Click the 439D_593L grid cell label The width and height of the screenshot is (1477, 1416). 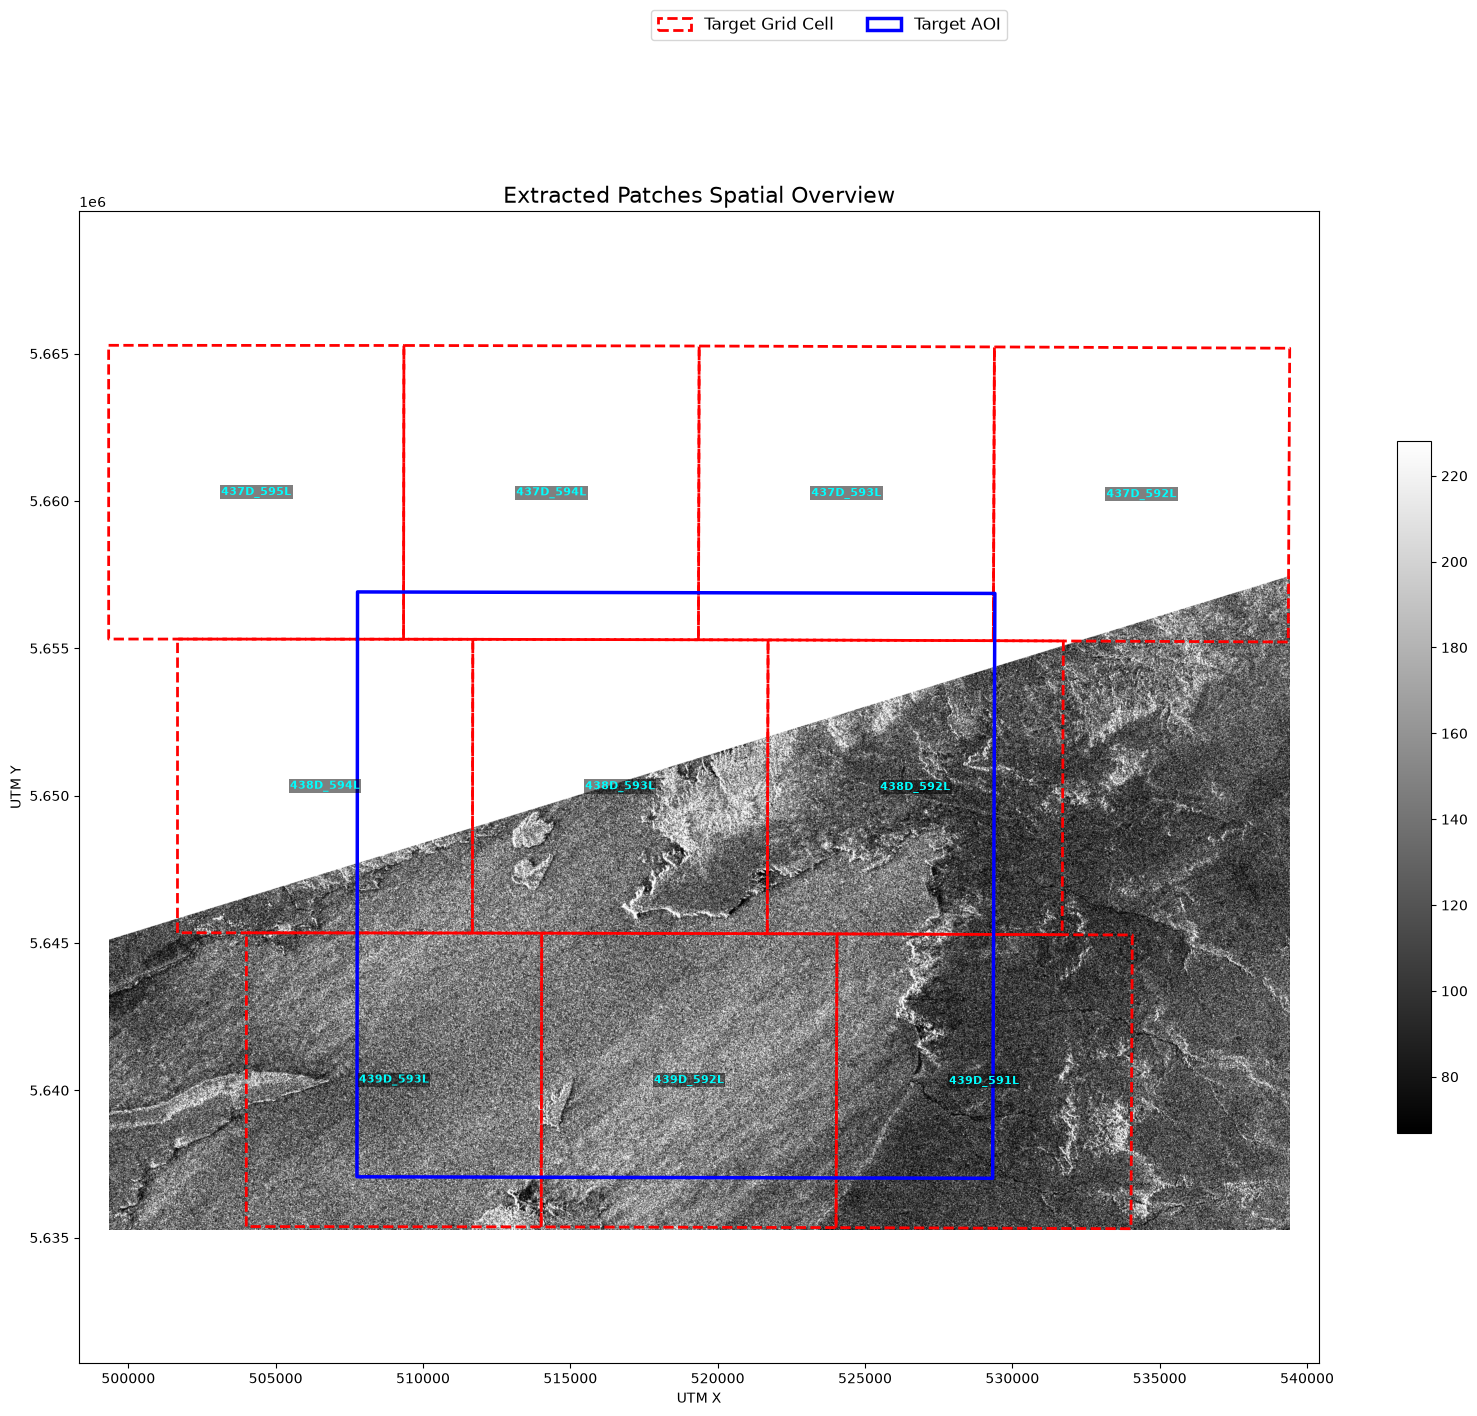point(393,1079)
